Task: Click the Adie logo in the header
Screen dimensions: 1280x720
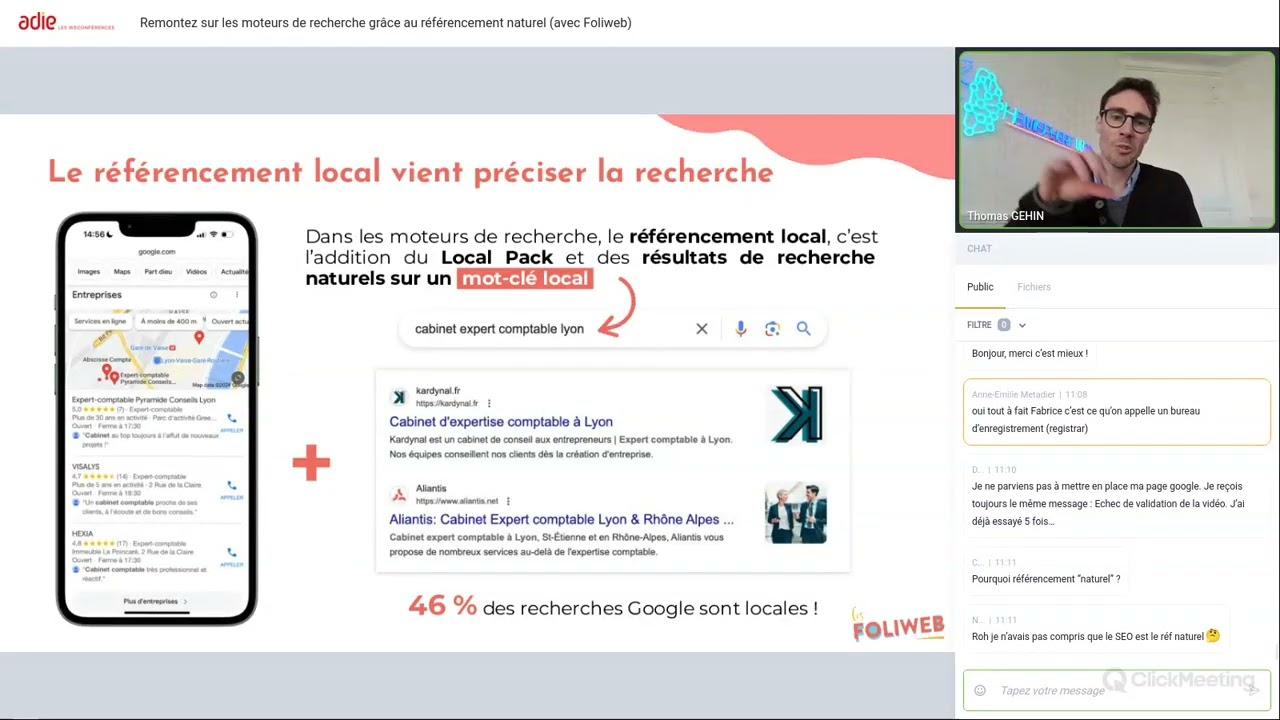Action: click(x=66, y=22)
